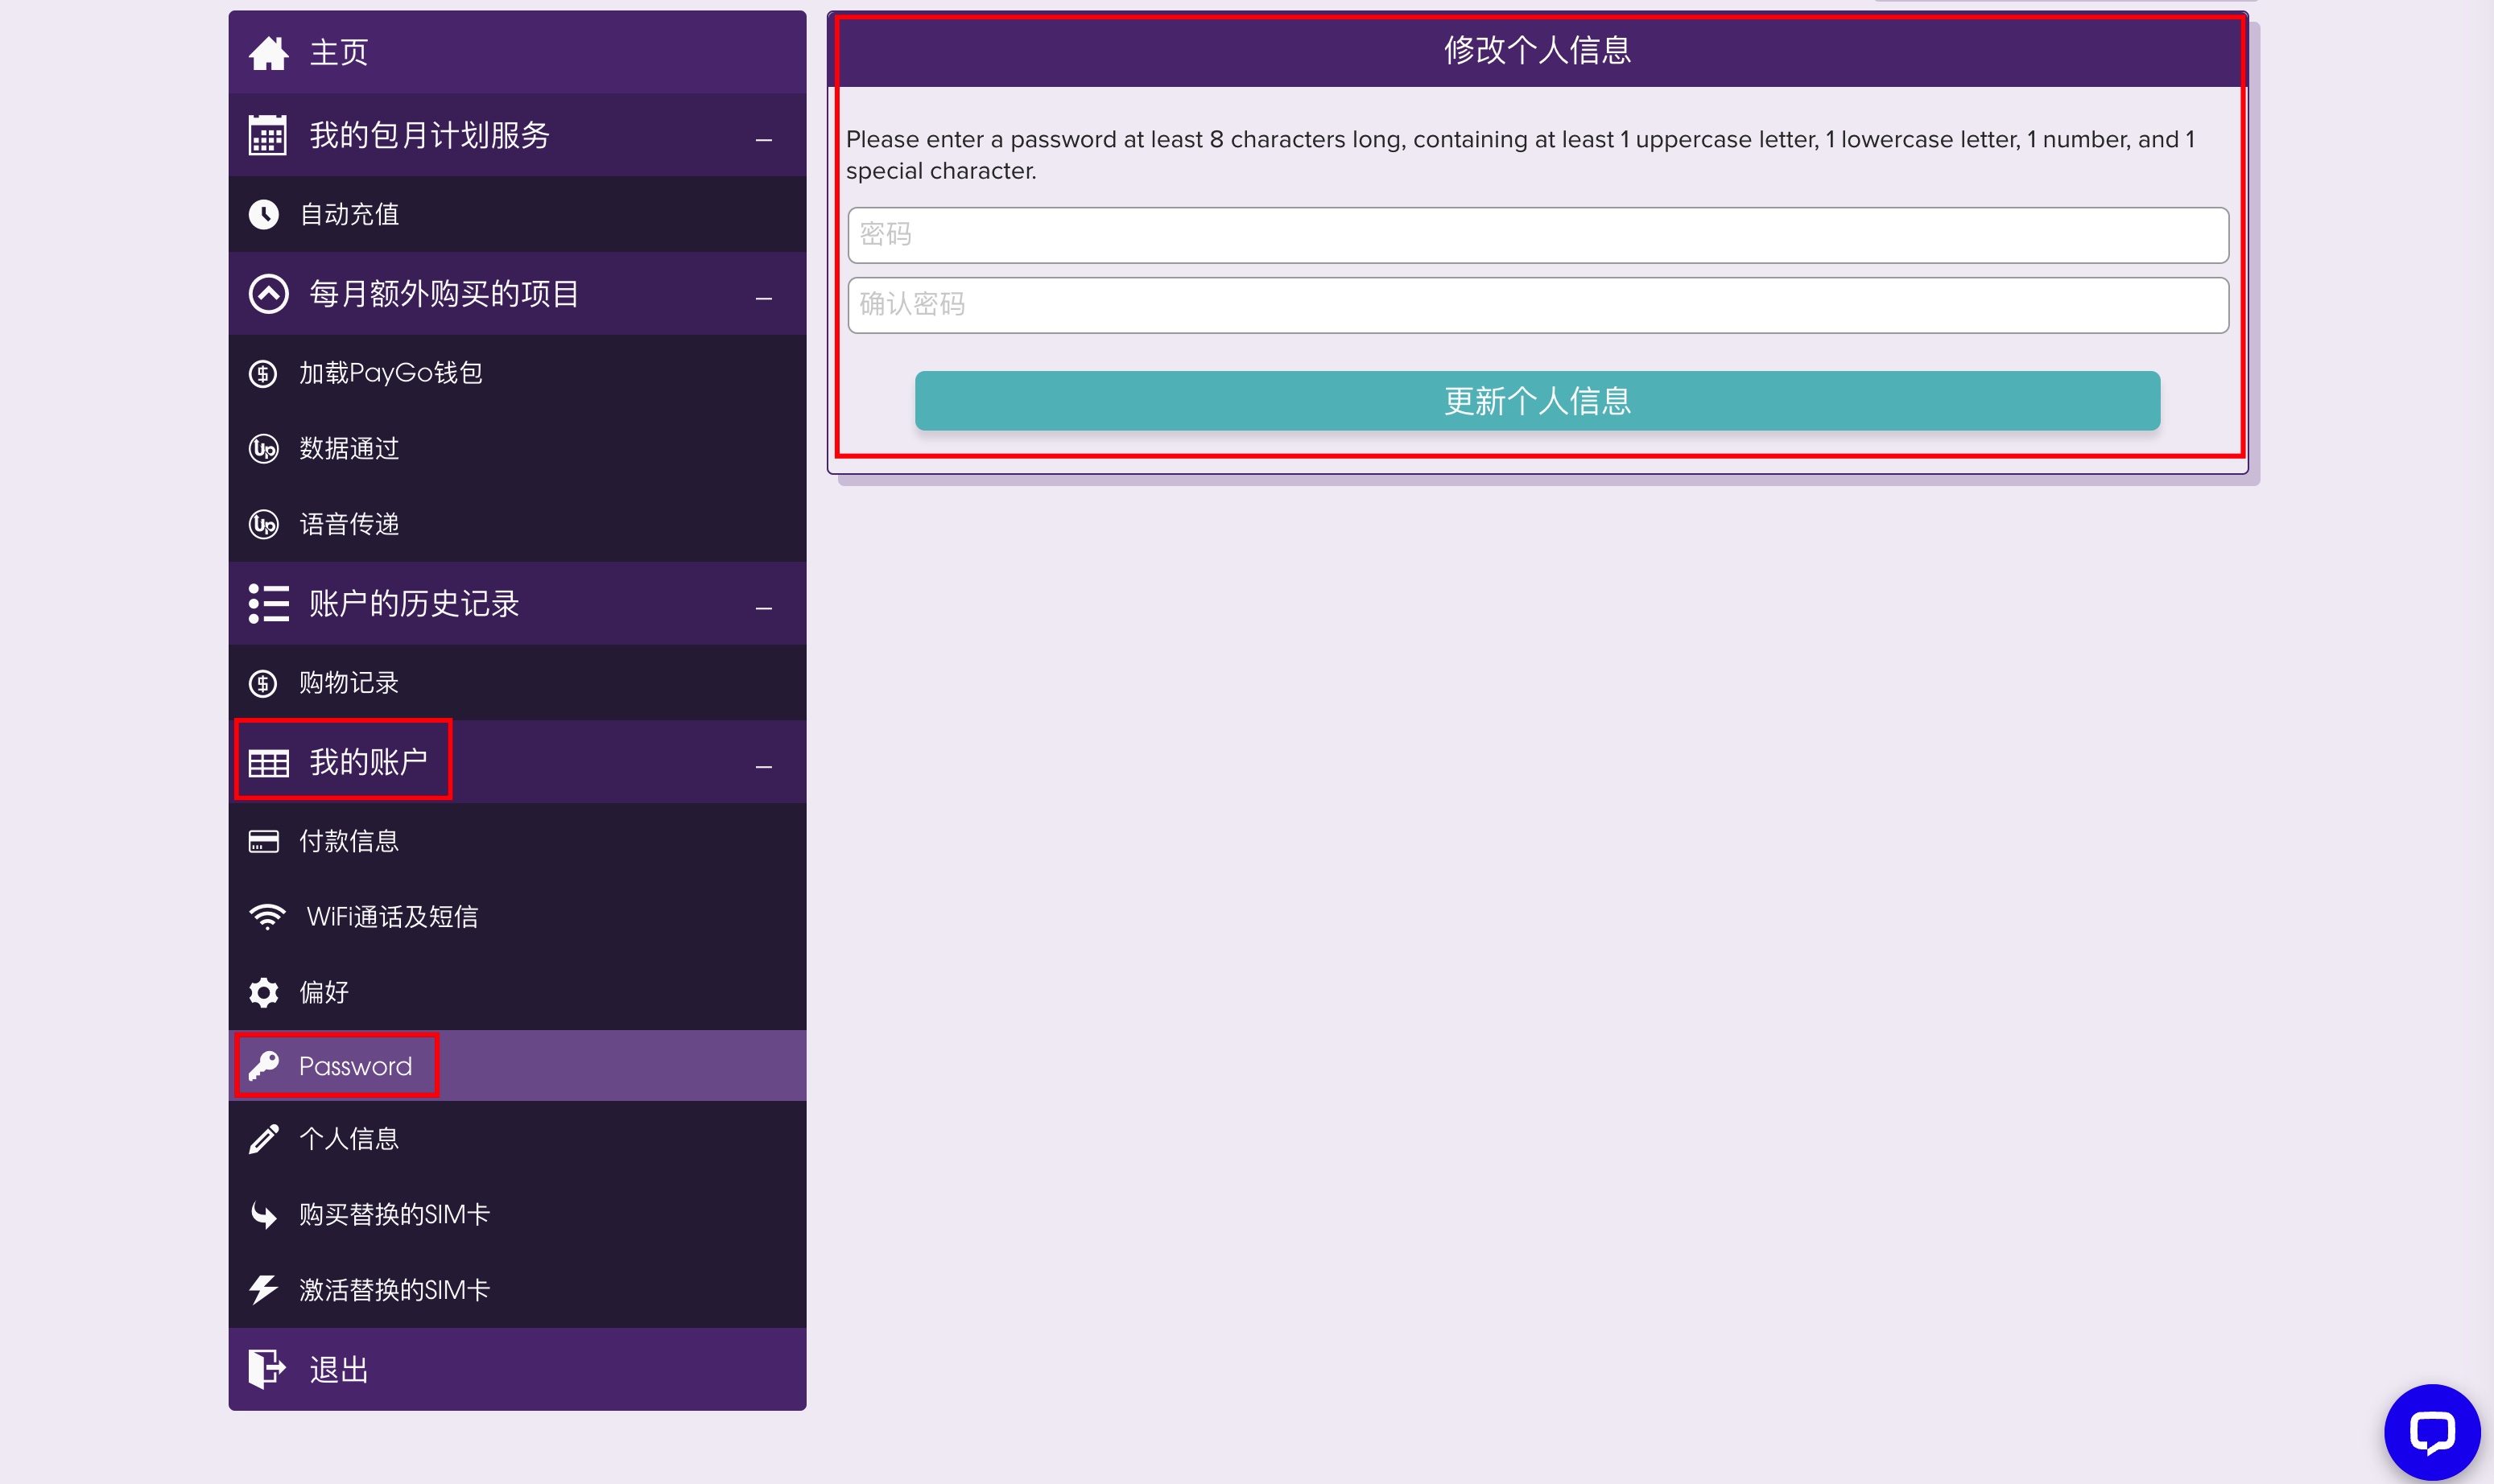Screen dimensions: 2494x1484
Task: Click the dollar icon beside 加载PayGo钱包
Action: (263, 373)
